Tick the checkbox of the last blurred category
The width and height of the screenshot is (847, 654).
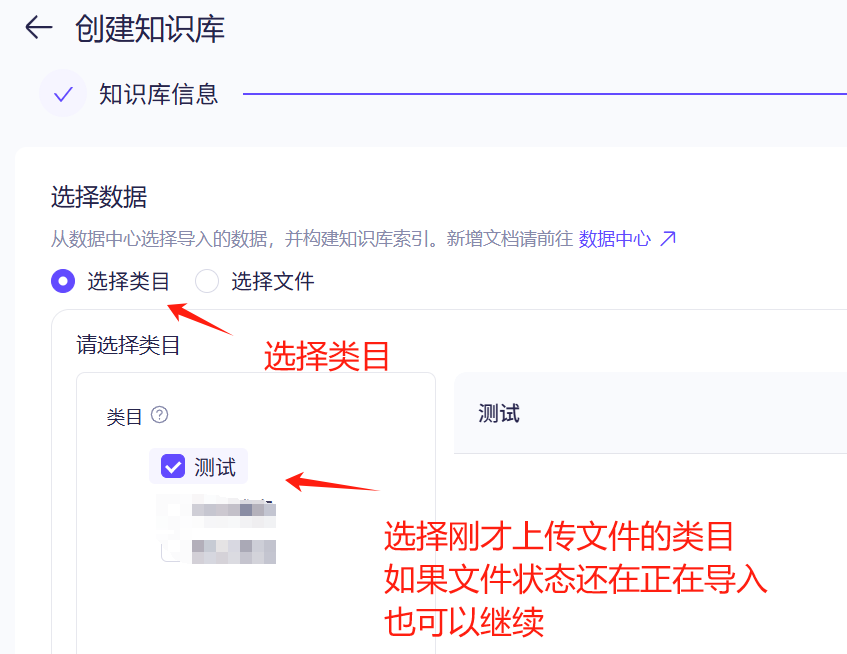point(171,551)
